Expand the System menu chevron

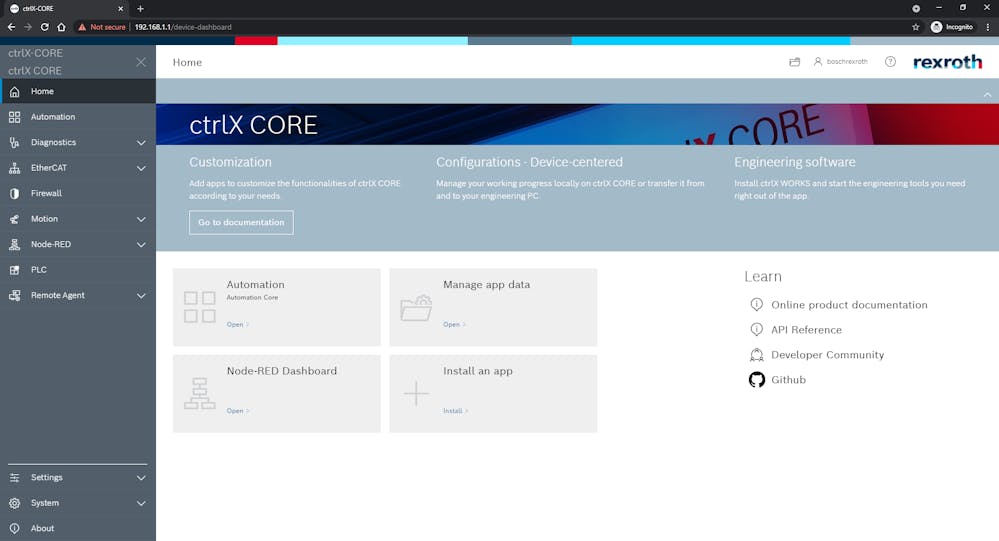[x=141, y=503]
